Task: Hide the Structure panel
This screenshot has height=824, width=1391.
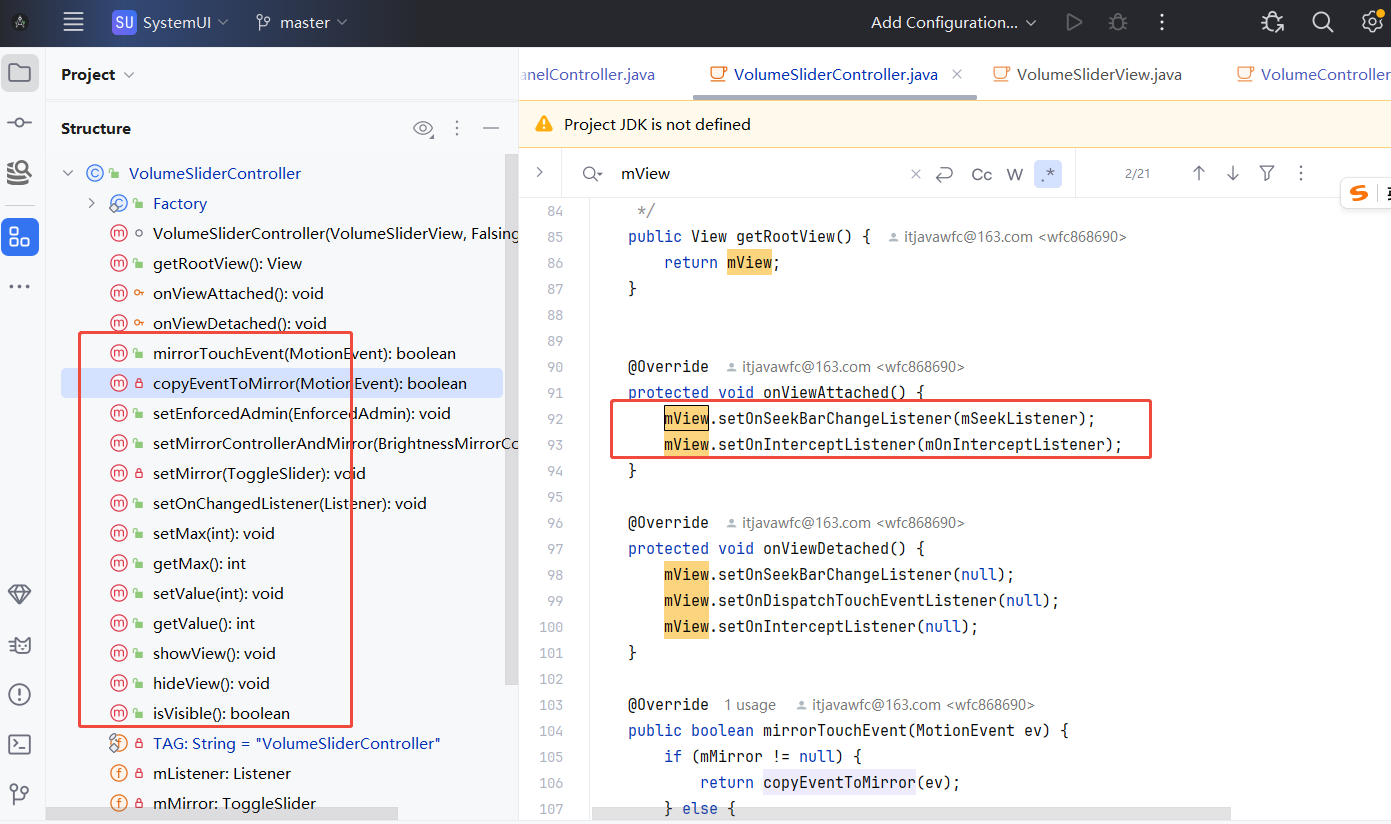Action: click(x=491, y=128)
